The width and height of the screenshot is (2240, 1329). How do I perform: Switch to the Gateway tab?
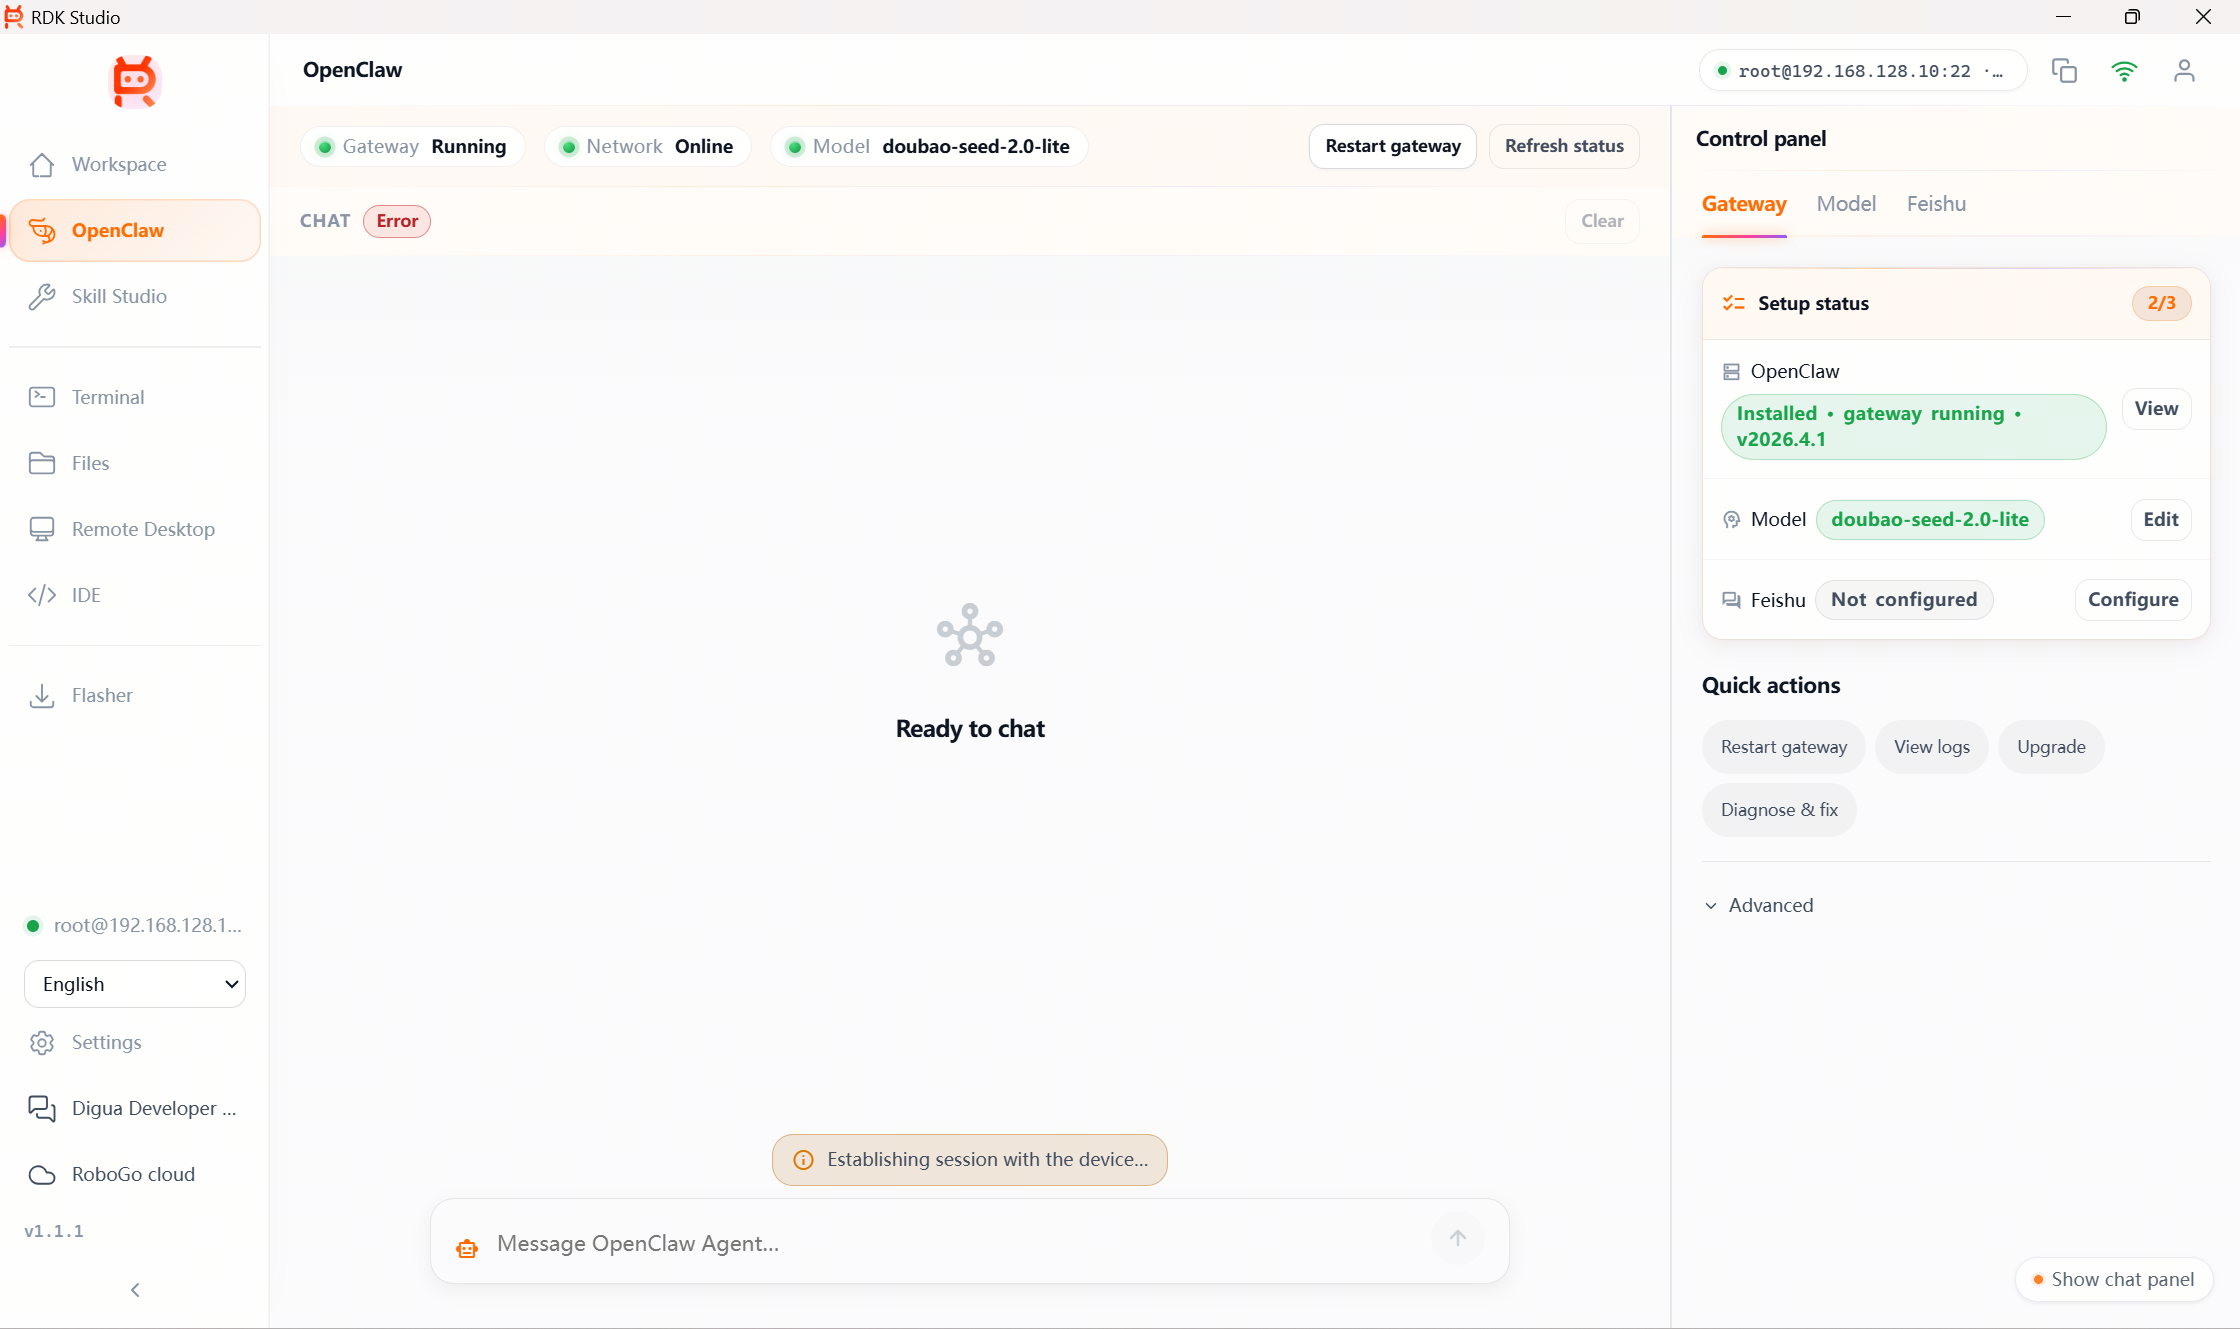[1744, 204]
